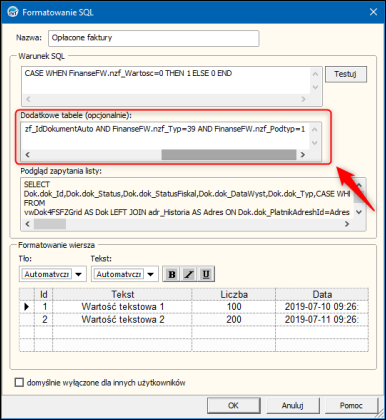Click horizontal scrollbar thumb in Dodatkowe tabele
The width and height of the screenshot is (386, 420).
229,155
